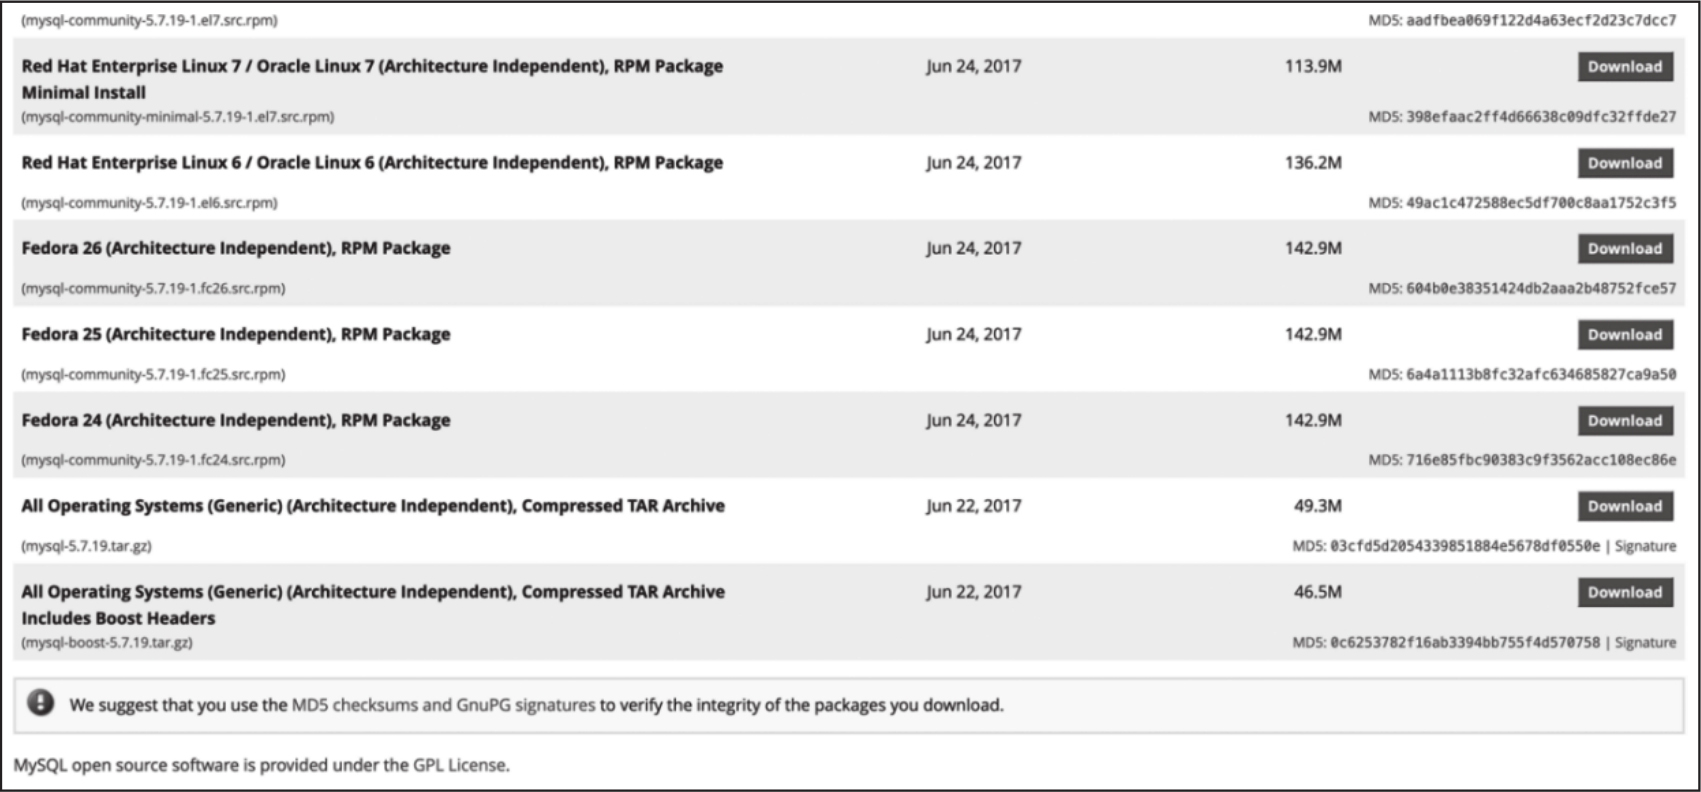
Task: Download the Fedora 26 RPM package
Action: tap(1624, 249)
